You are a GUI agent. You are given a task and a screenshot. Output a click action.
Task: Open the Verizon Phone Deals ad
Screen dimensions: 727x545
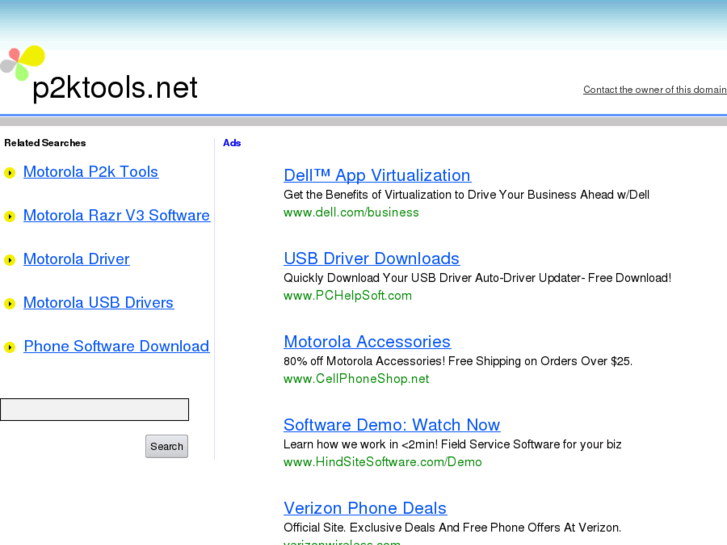(365, 508)
